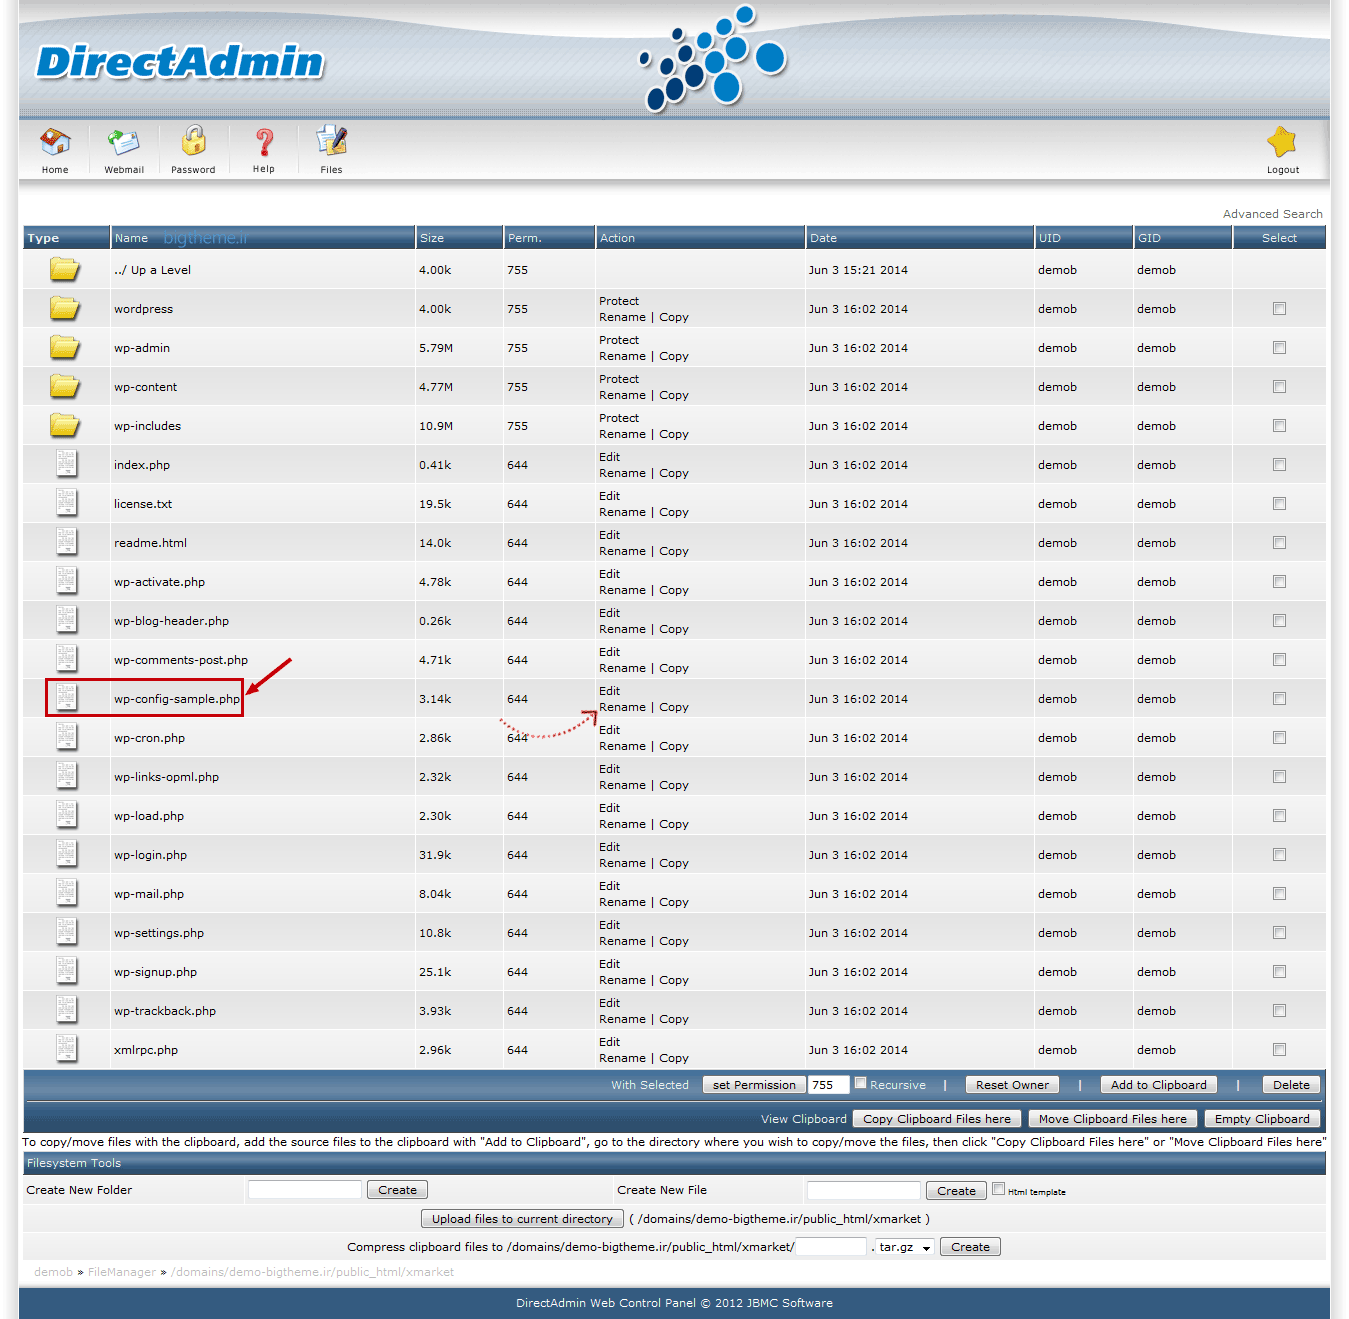This screenshot has width=1349, height=1319.
Task: Check the index.php row checkbox
Action: point(1279,465)
